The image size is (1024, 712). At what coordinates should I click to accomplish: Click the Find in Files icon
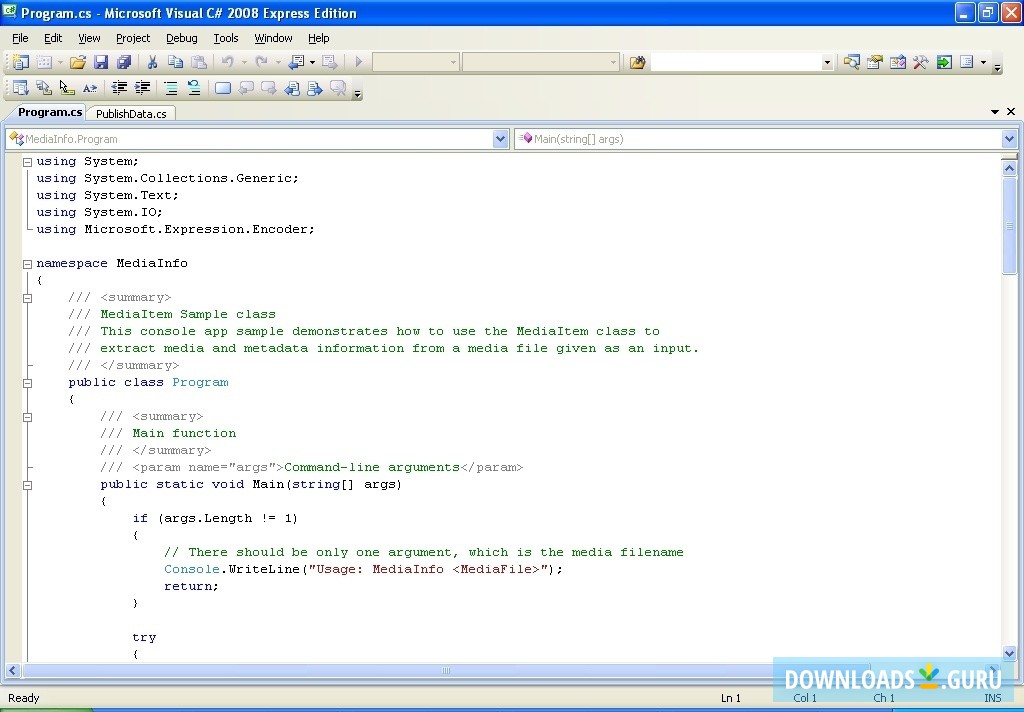tap(637, 62)
